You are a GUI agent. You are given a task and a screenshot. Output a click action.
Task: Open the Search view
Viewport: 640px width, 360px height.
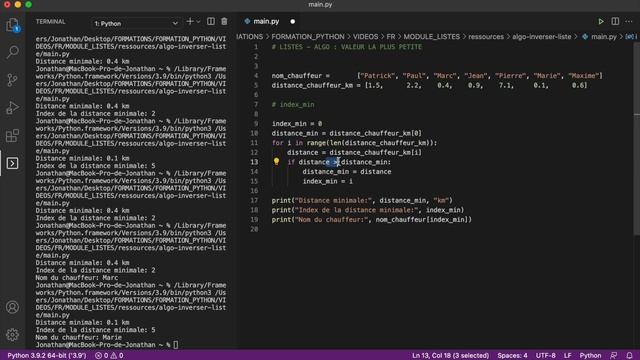[12, 52]
